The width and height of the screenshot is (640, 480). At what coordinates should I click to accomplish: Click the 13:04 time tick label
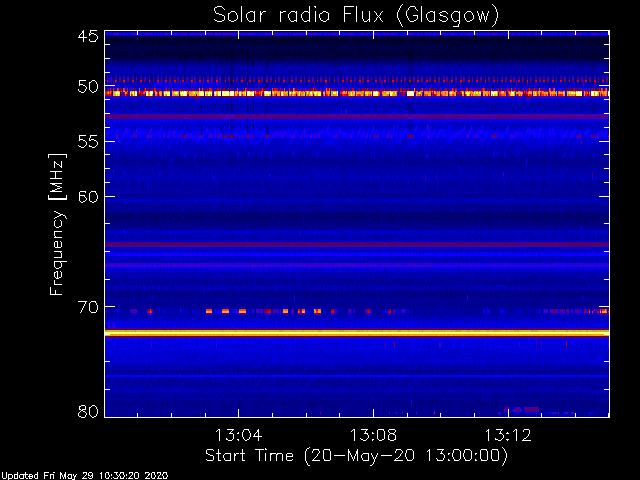click(x=238, y=435)
